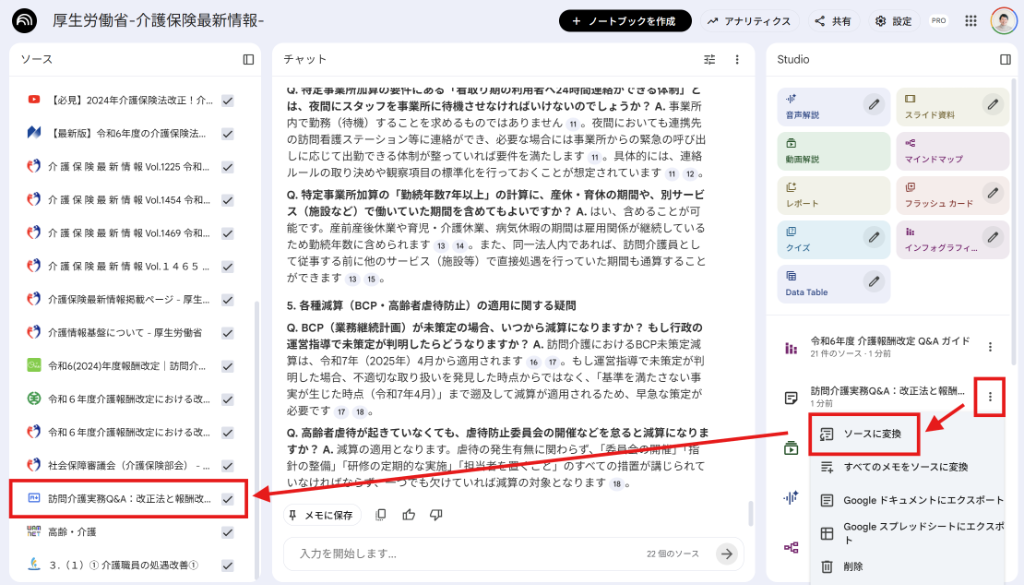Generate 動画解説 video overview

click(x=833, y=151)
